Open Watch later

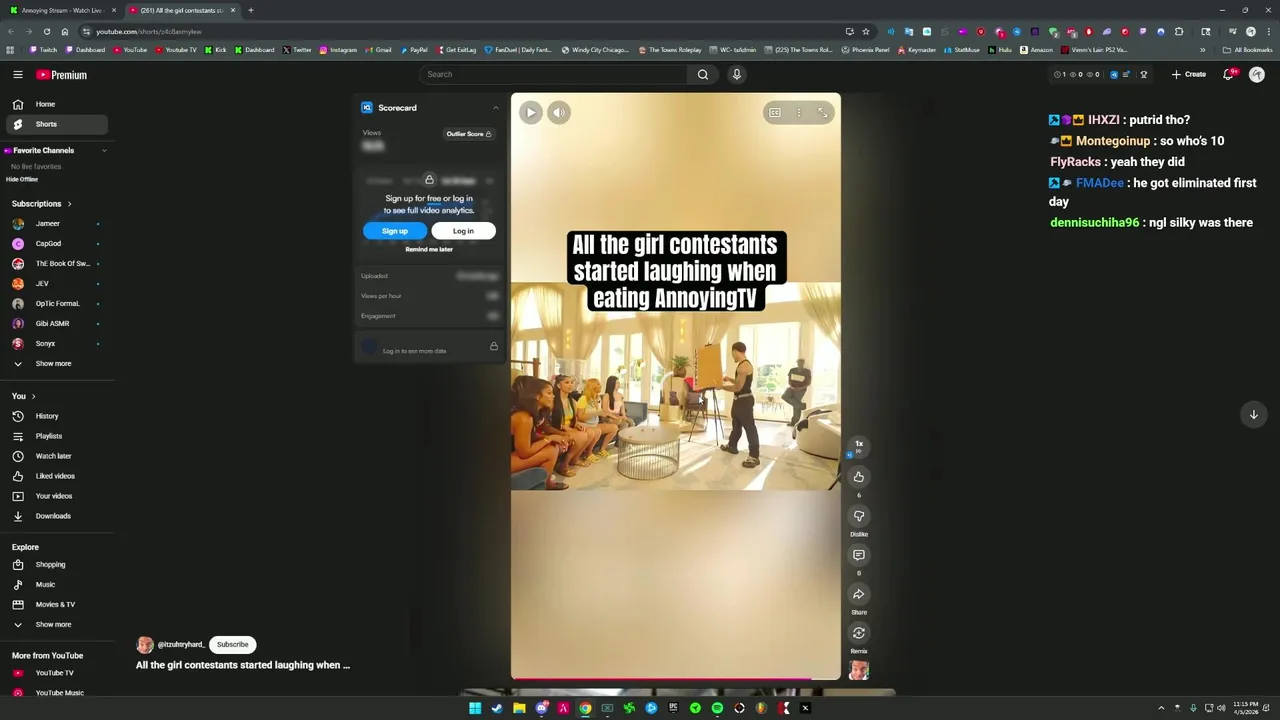(x=57, y=456)
